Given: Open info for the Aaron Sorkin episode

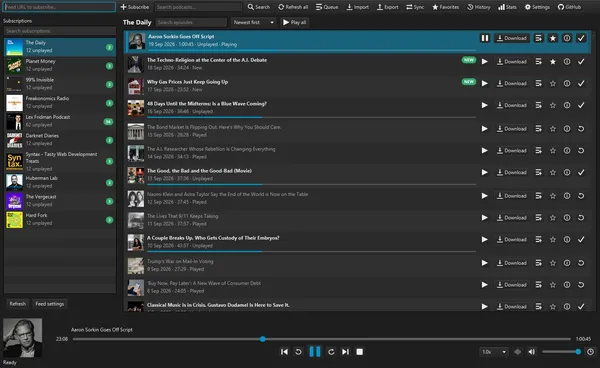Looking at the screenshot, I should [567, 38].
